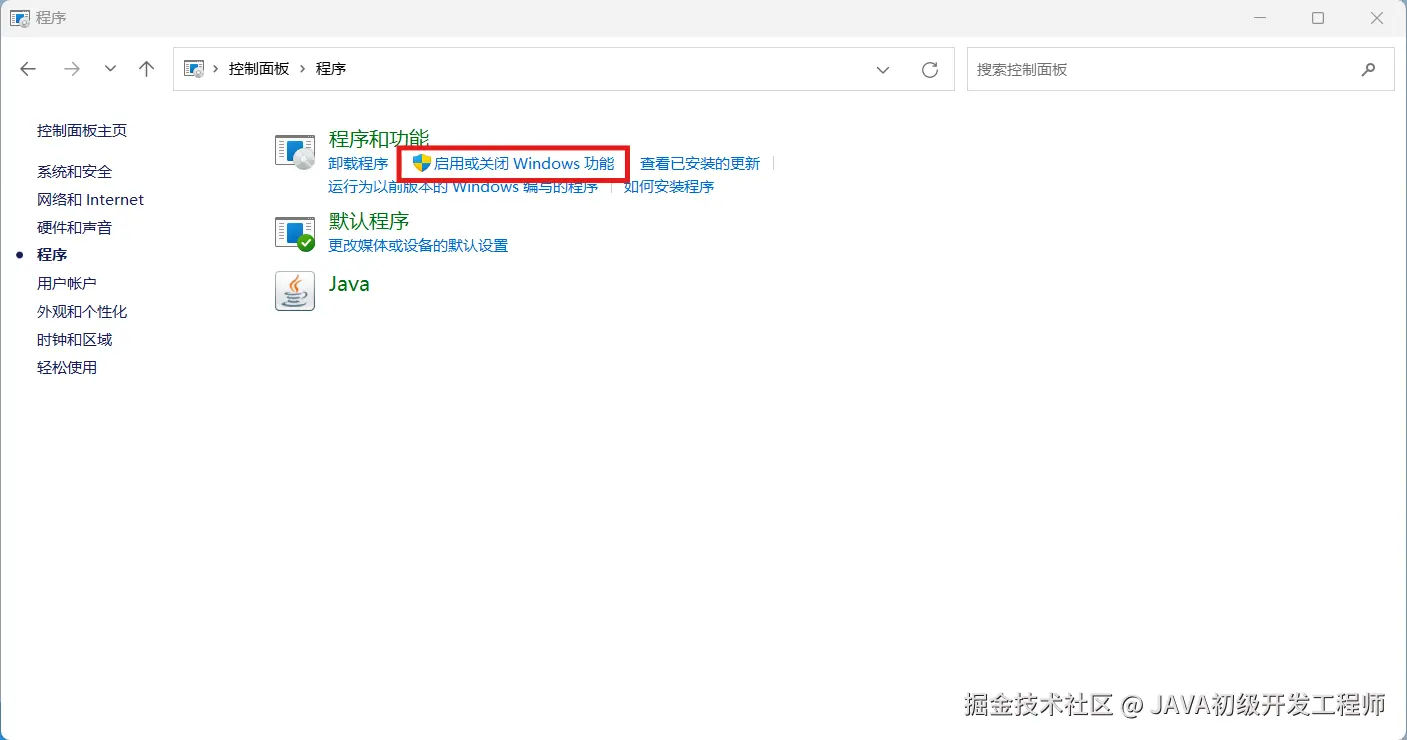The image size is (1407, 740).
Task: Open 时钟和区域 category
Action: 75,340
